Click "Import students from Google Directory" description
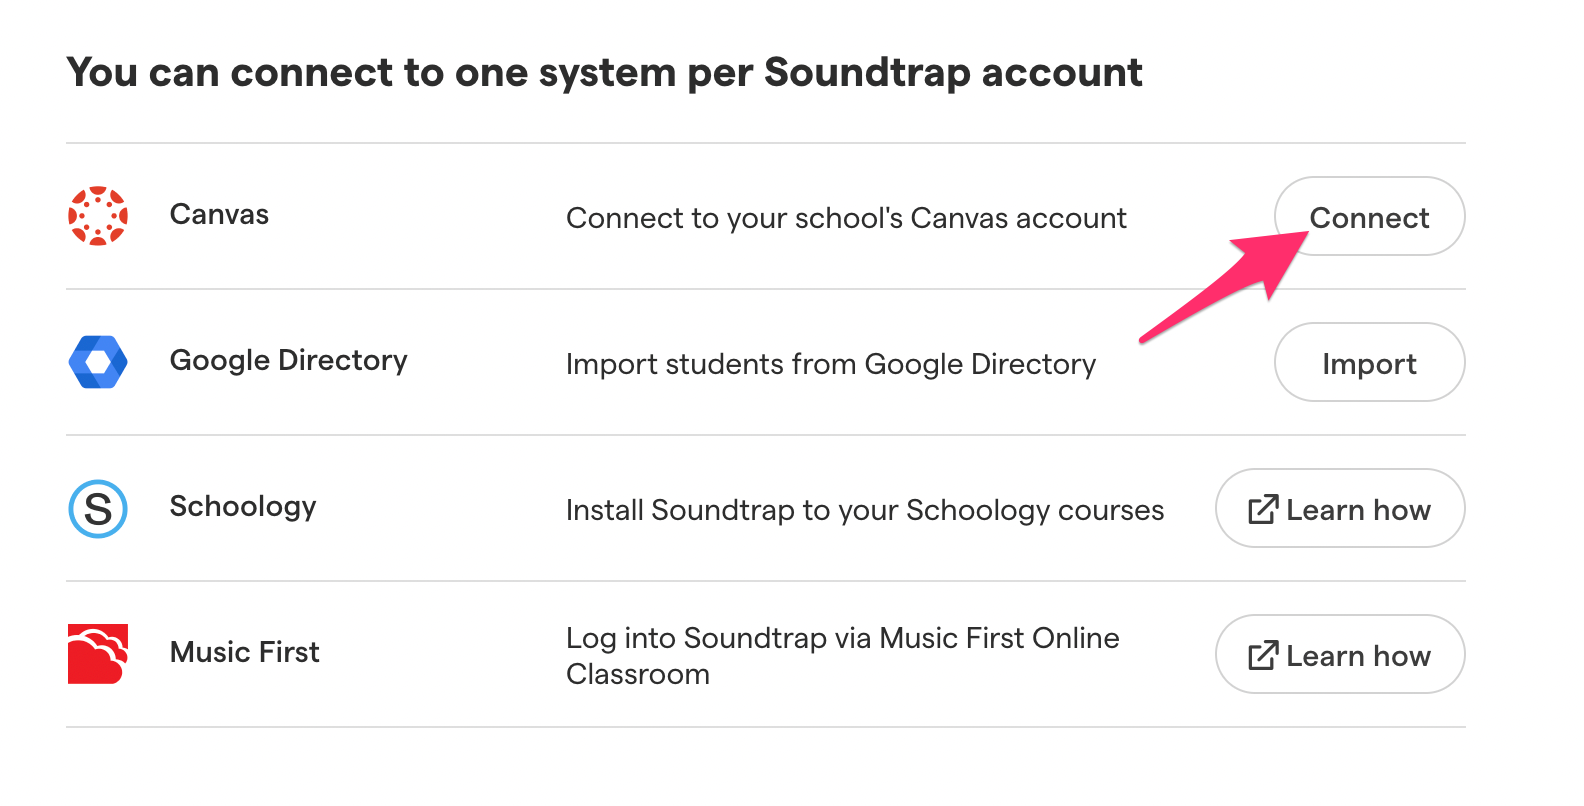 831,364
